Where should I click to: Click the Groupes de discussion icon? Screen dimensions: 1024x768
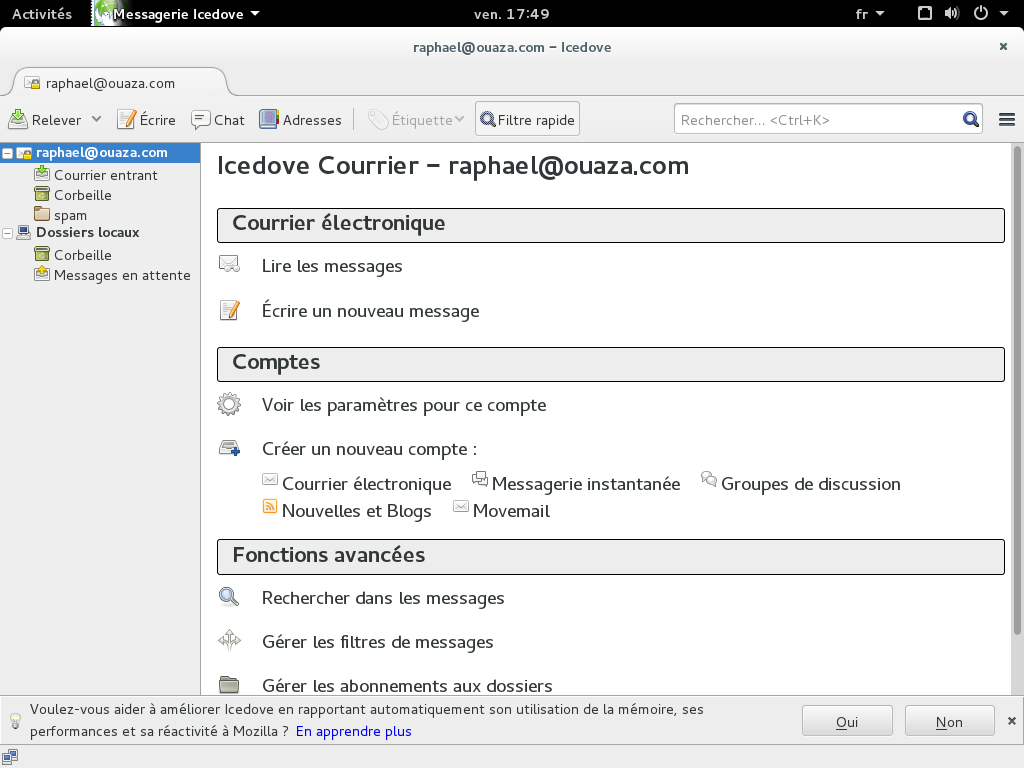[709, 479]
